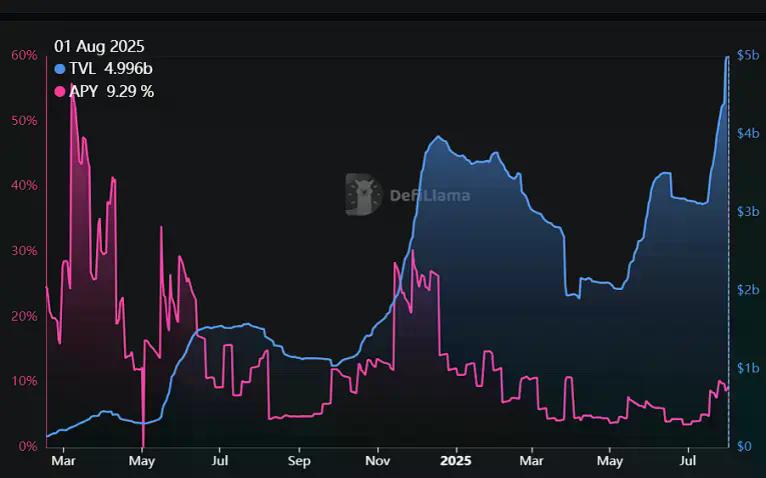
Task: Click the $3b label on the TVL axis
Action: (746, 211)
